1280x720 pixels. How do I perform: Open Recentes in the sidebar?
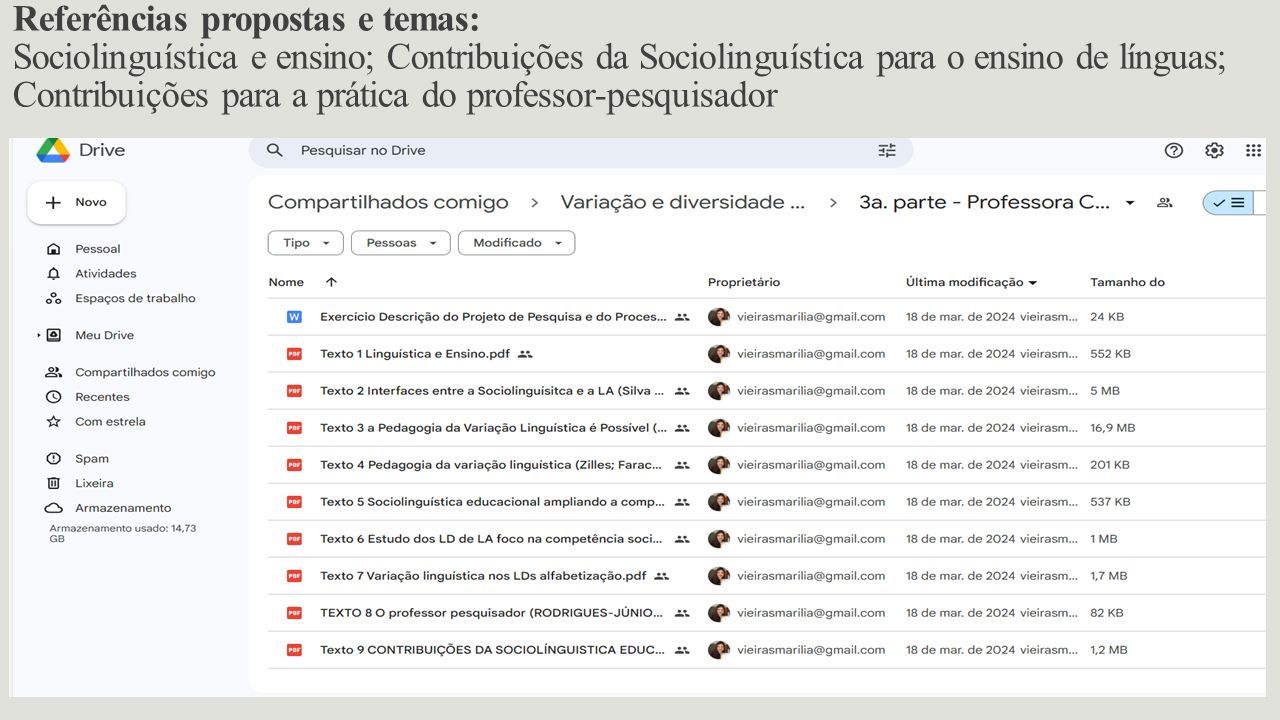coord(102,397)
